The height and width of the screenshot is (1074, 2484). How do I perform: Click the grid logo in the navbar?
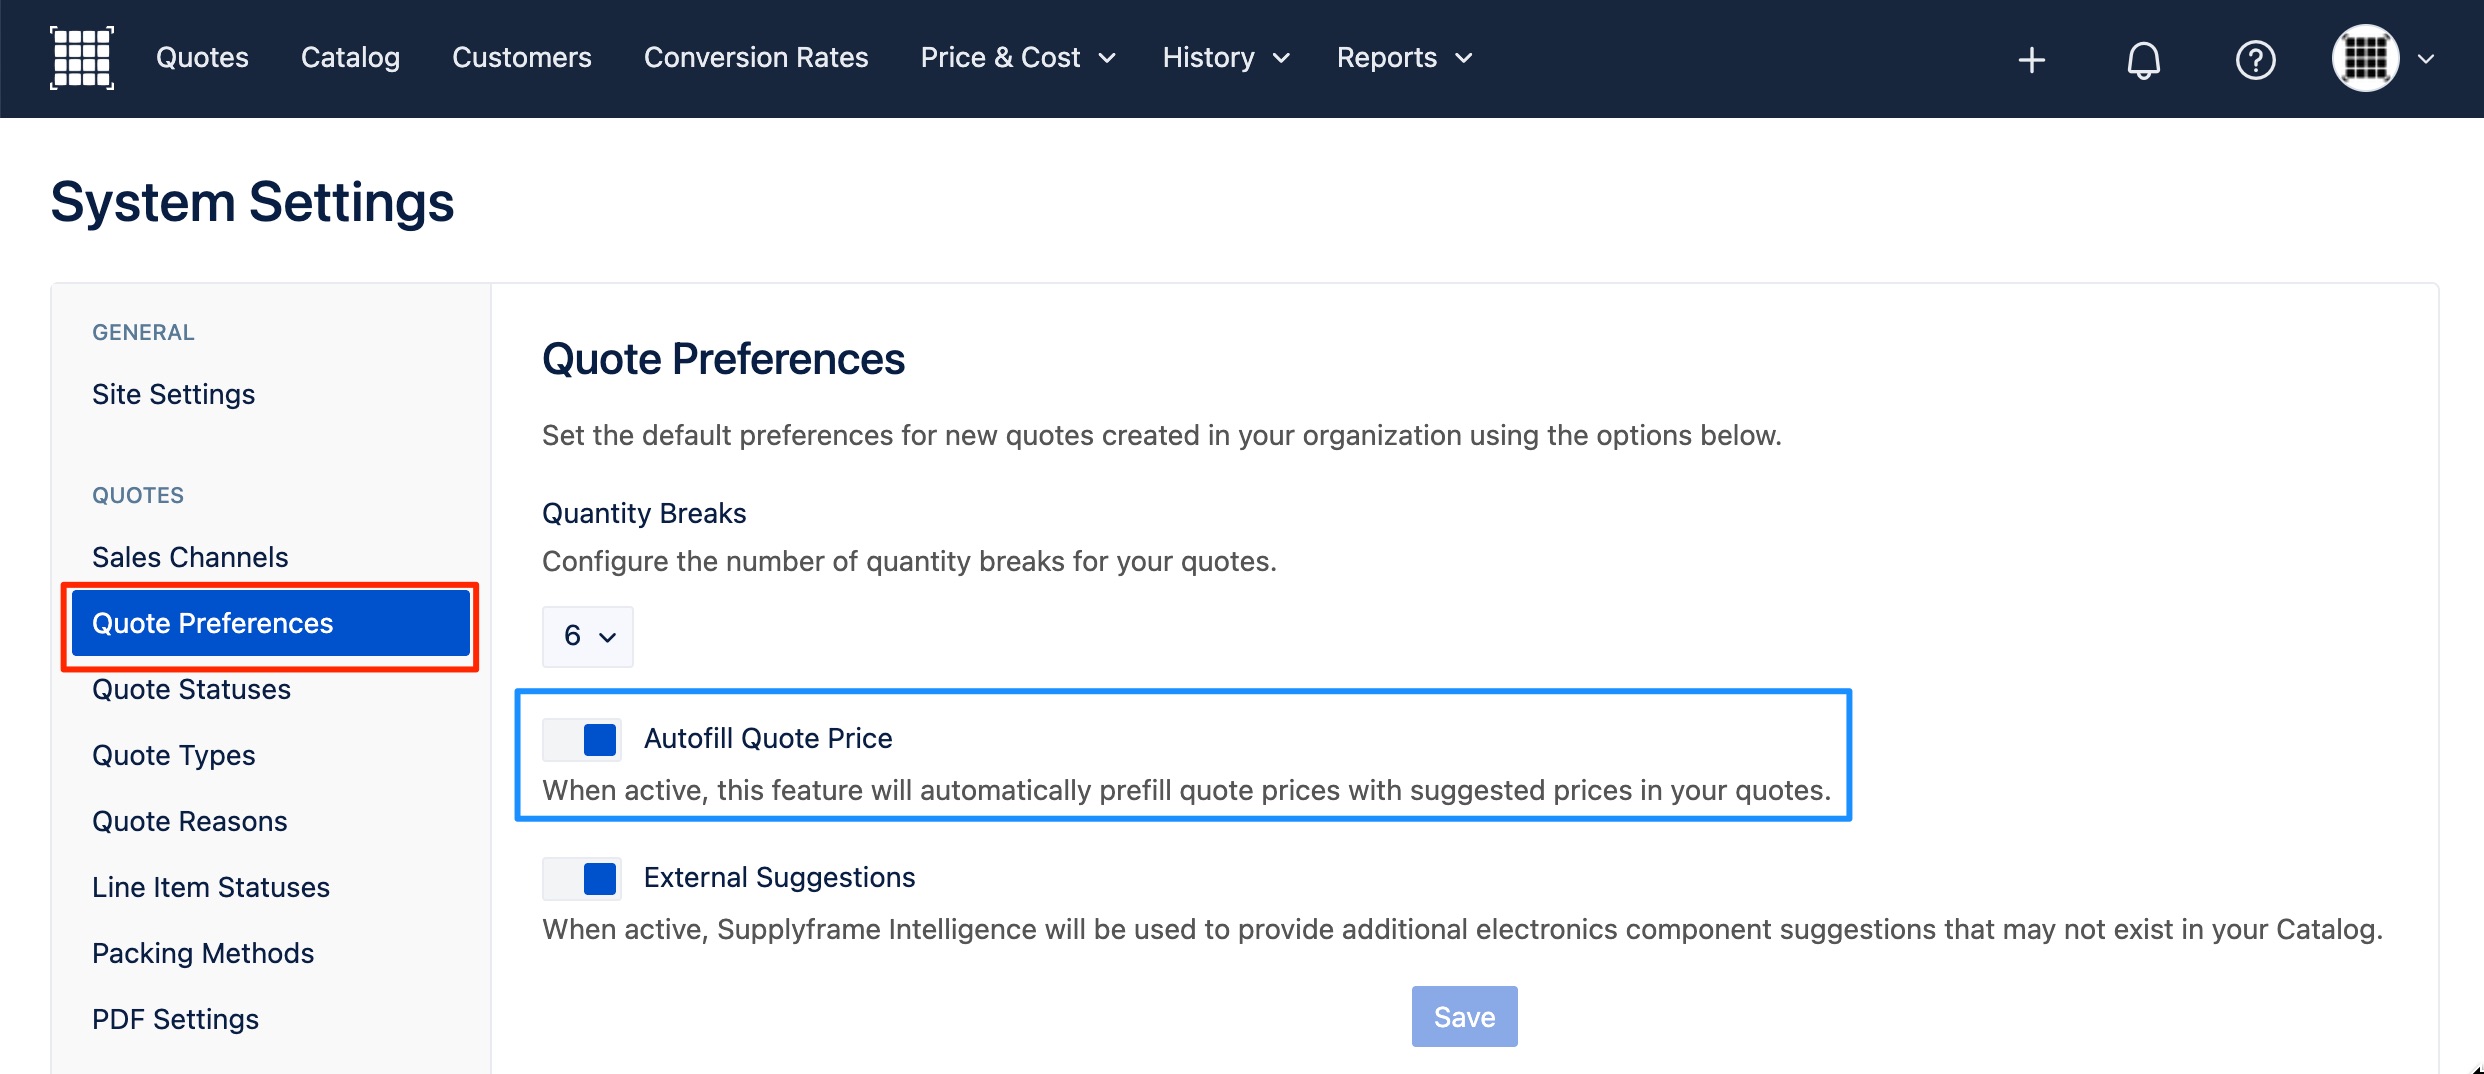82,58
